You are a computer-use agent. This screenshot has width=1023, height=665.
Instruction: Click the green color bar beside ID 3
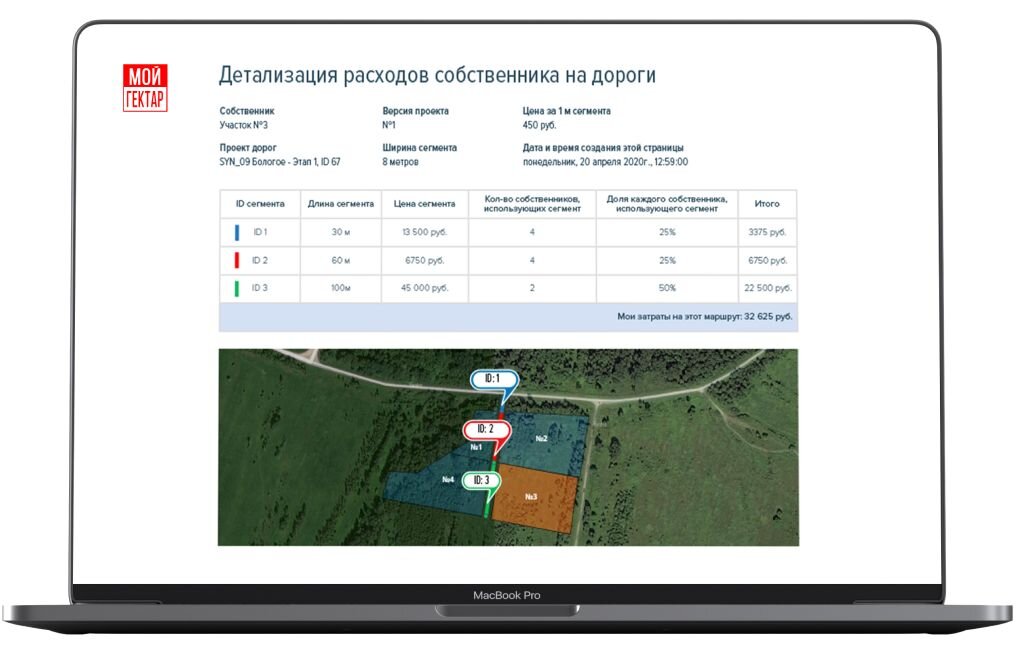(237, 288)
